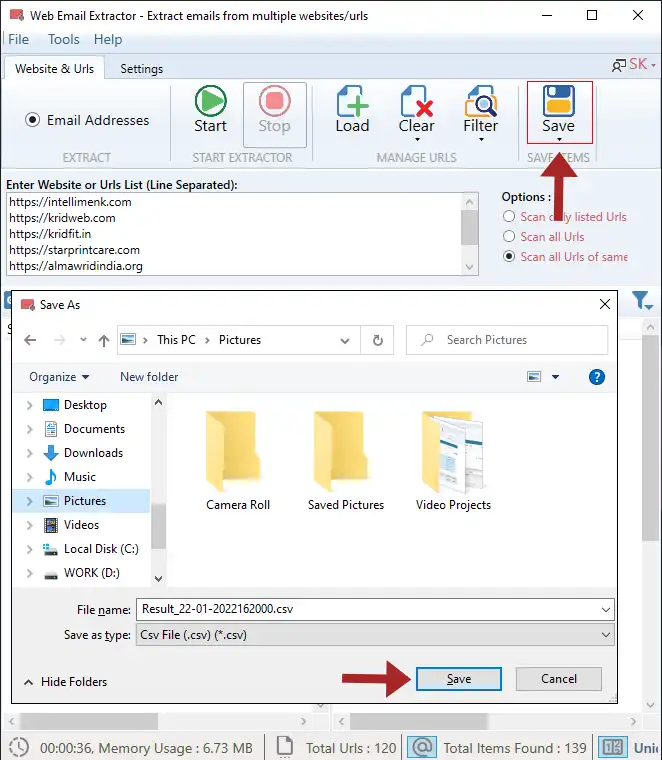This screenshot has height=760, width=662.
Task: Select Desktop in the navigation tree
Action: point(85,405)
